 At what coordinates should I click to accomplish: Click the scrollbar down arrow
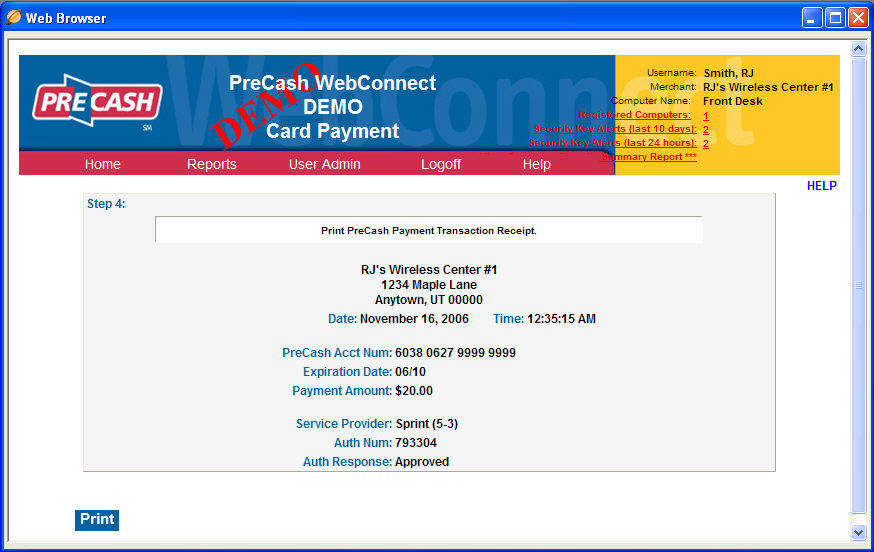coord(858,532)
